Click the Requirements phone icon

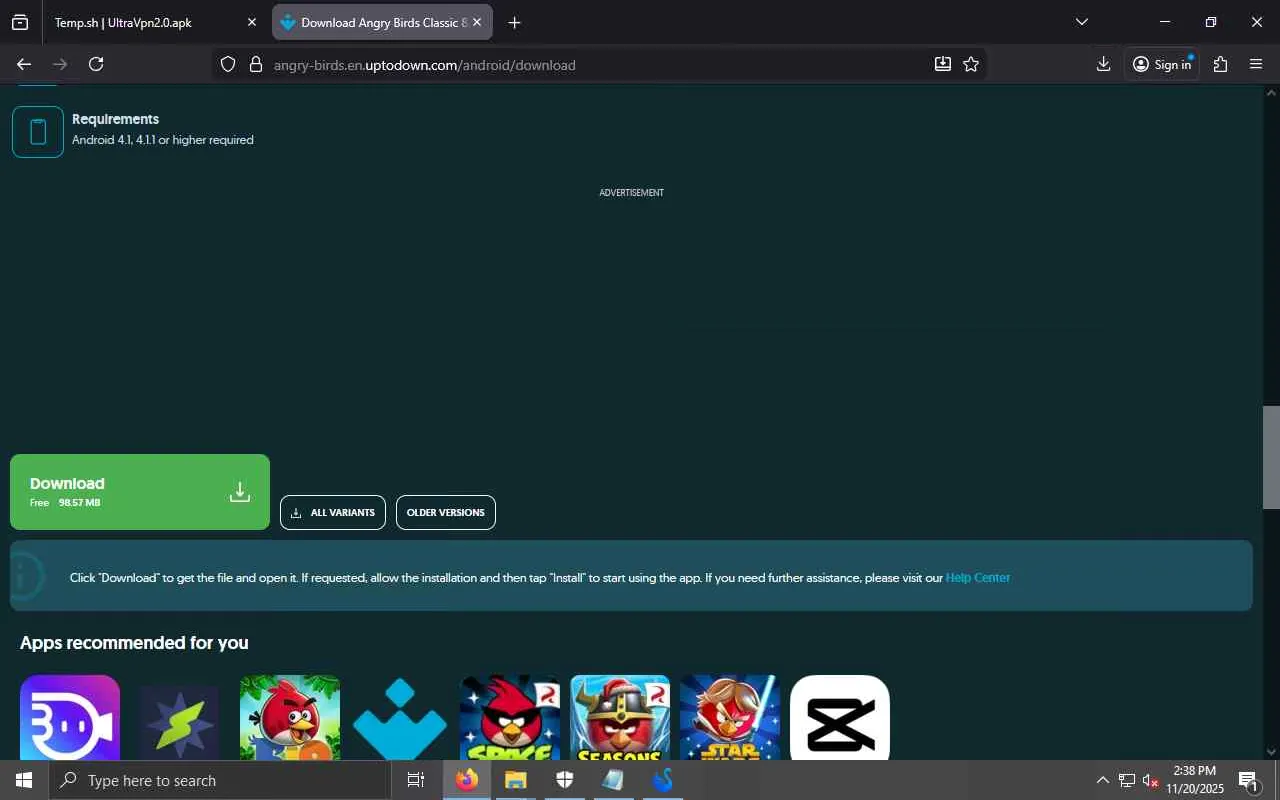tap(38, 132)
